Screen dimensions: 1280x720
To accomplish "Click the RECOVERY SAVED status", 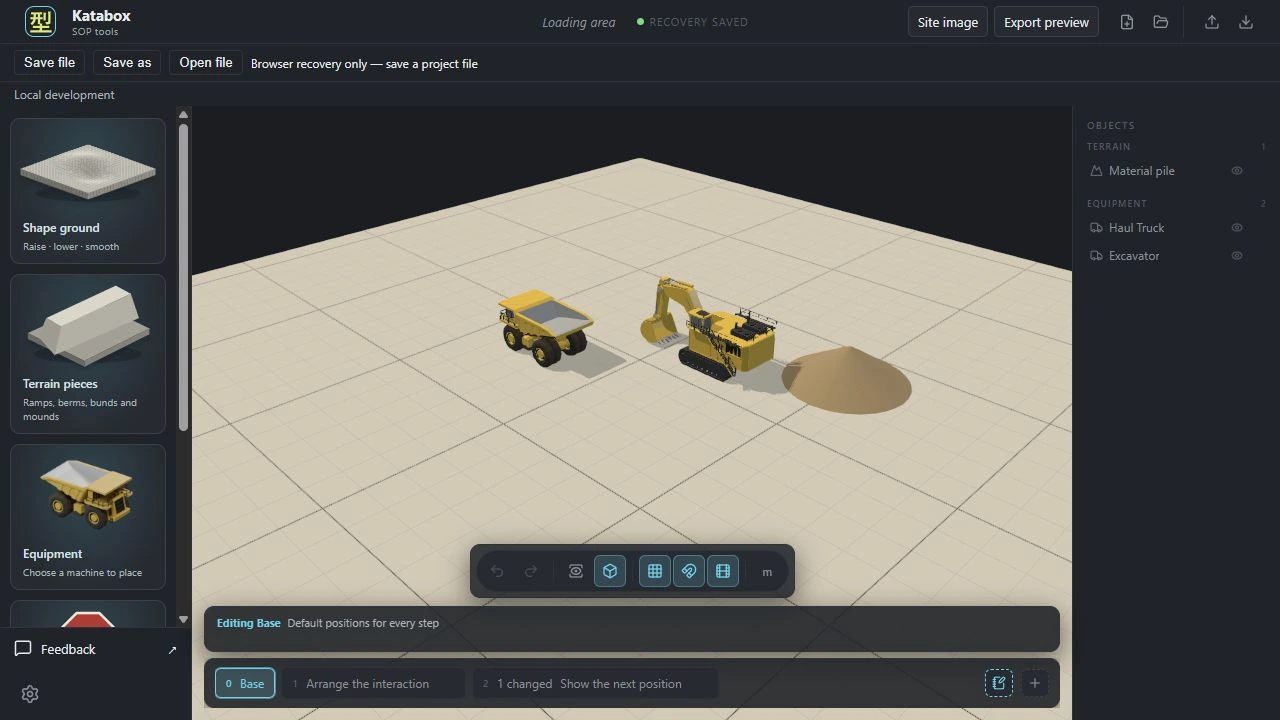I will (692, 22).
